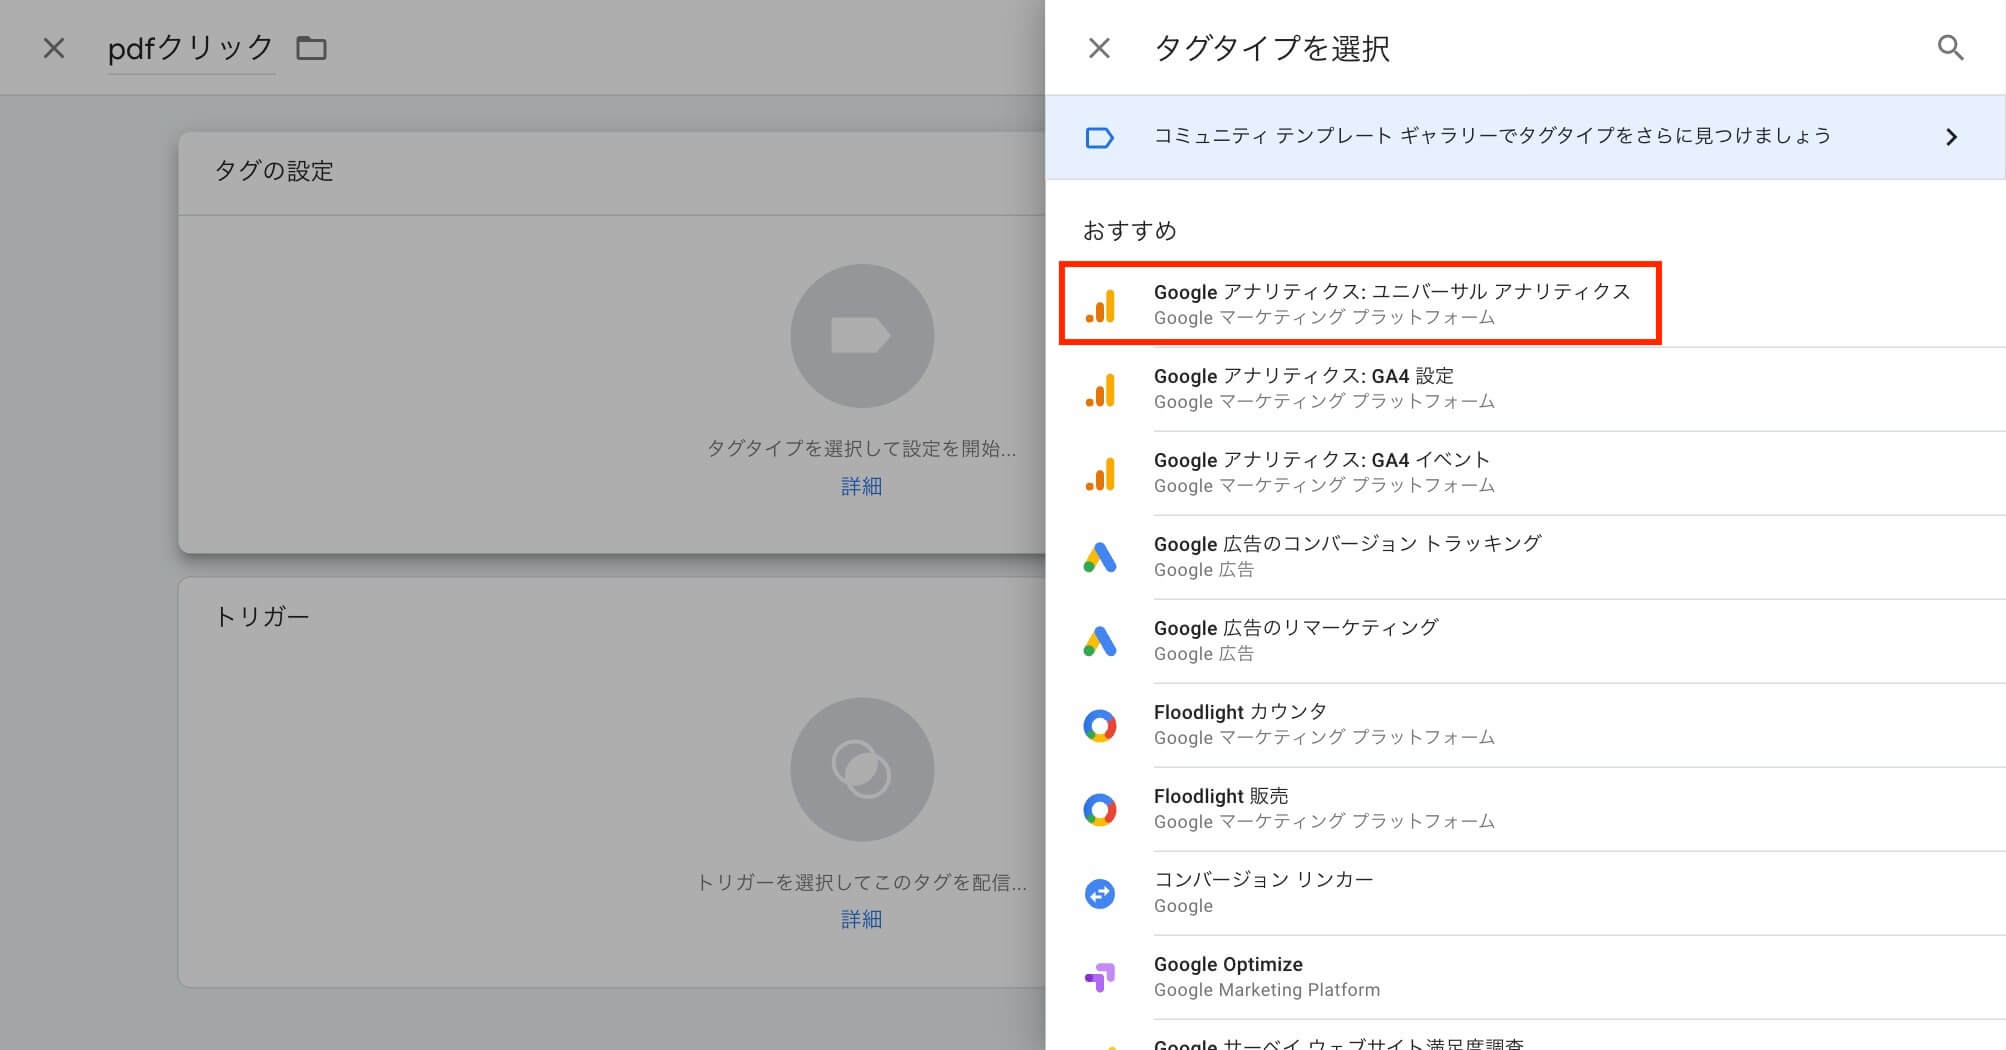Screen dimensions: 2006x1050
Task: Click the おすすめ section heading
Action: [x=1129, y=230]
